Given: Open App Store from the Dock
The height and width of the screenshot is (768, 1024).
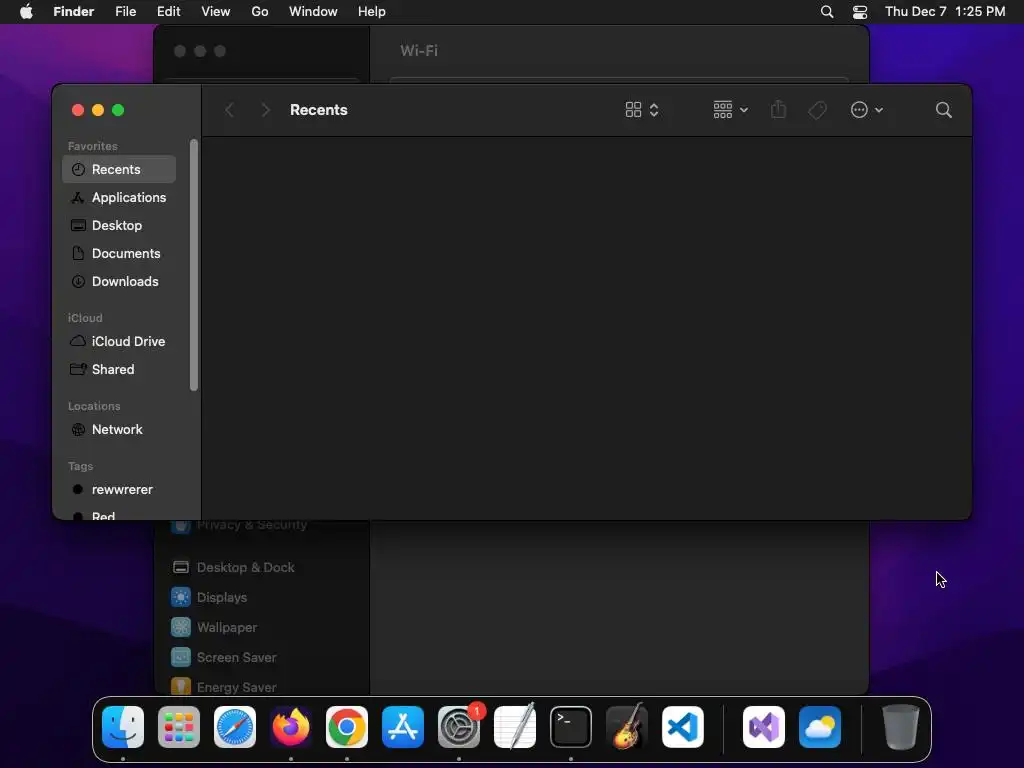Looking at the screenshot, I should (403, 727).
